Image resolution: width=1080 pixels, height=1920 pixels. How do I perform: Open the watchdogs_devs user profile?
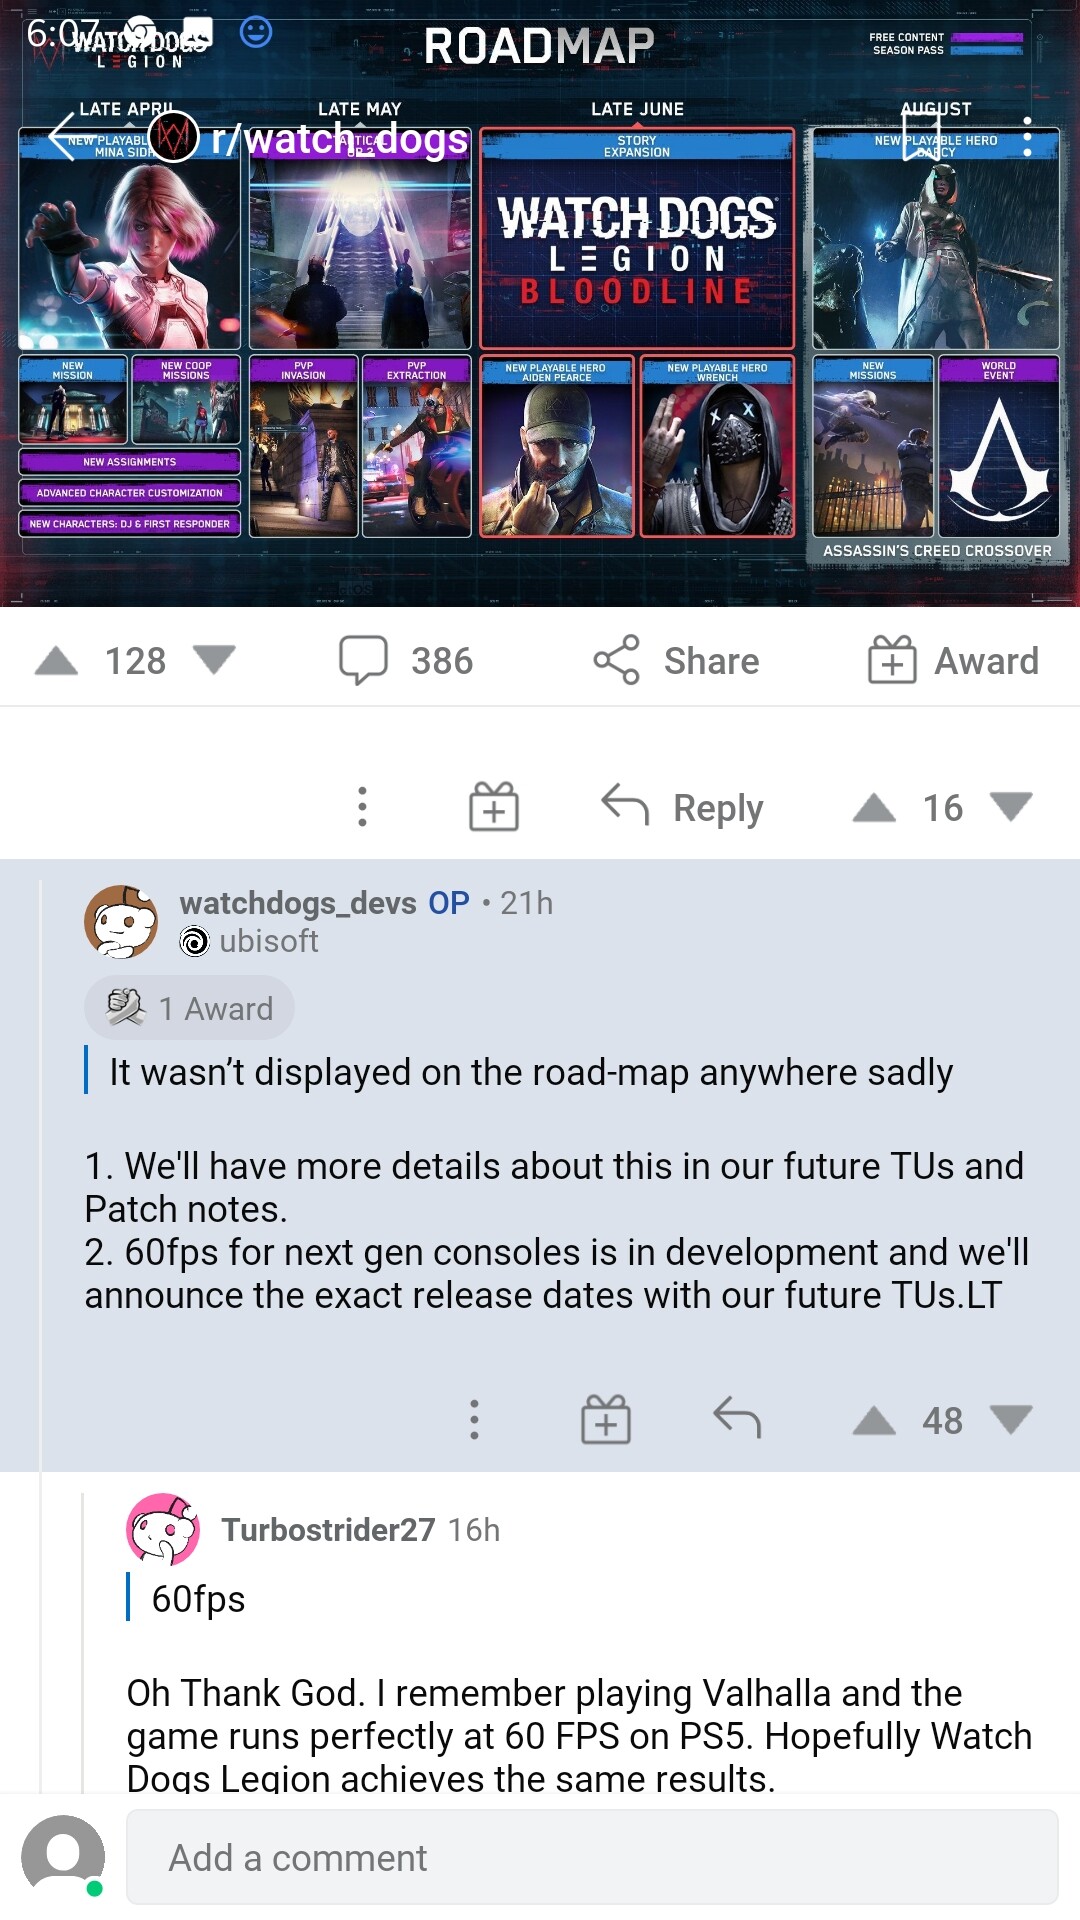tap(299, 903)
